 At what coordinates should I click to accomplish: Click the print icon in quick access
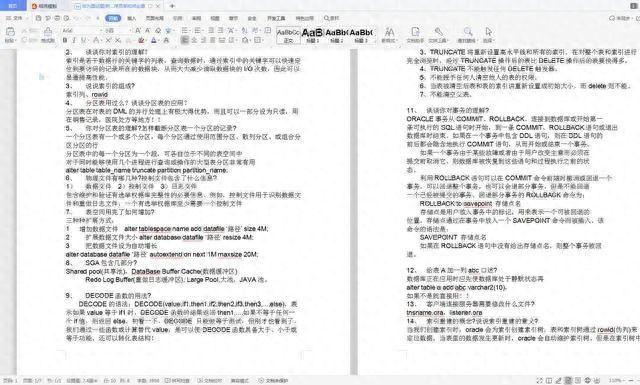click(x=57, y=18)
